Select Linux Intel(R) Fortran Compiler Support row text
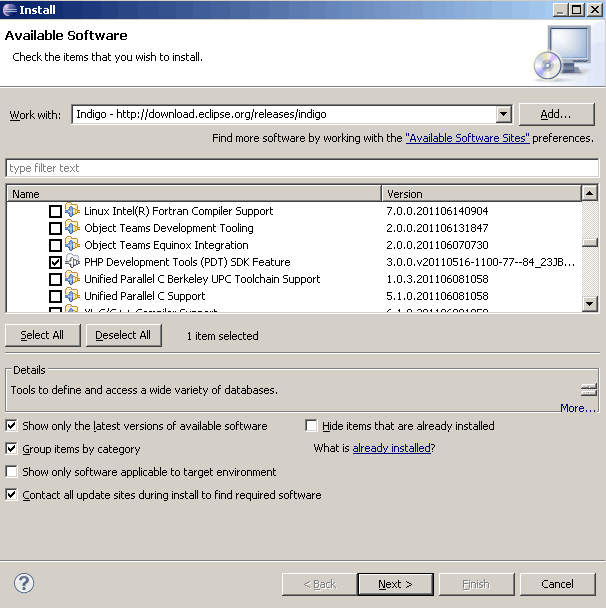The height and width of the screenshot is (608, 606). [178, 211]
